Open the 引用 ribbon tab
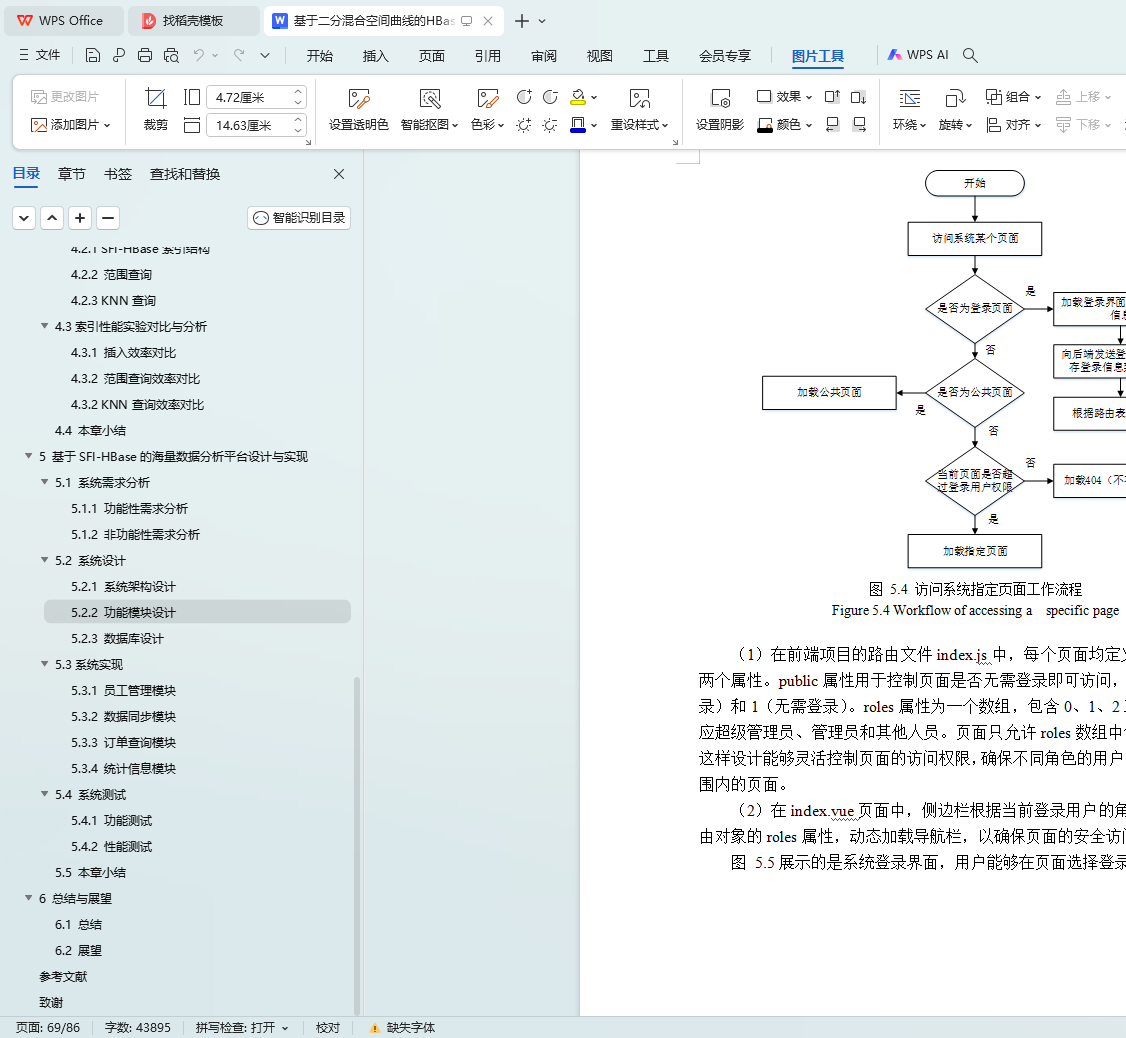 click(488, 55)
